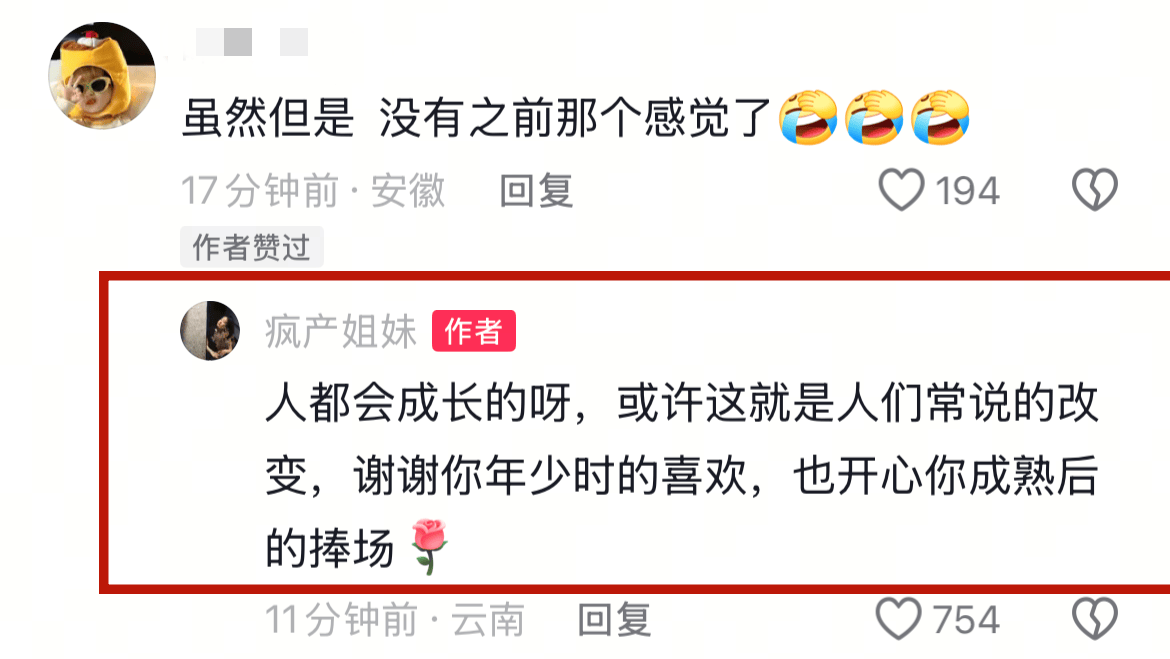The height and width of the screenshot is (659, 1170).
Task: Open the 疯产姐妹 username profile
Action: point(340,331)
